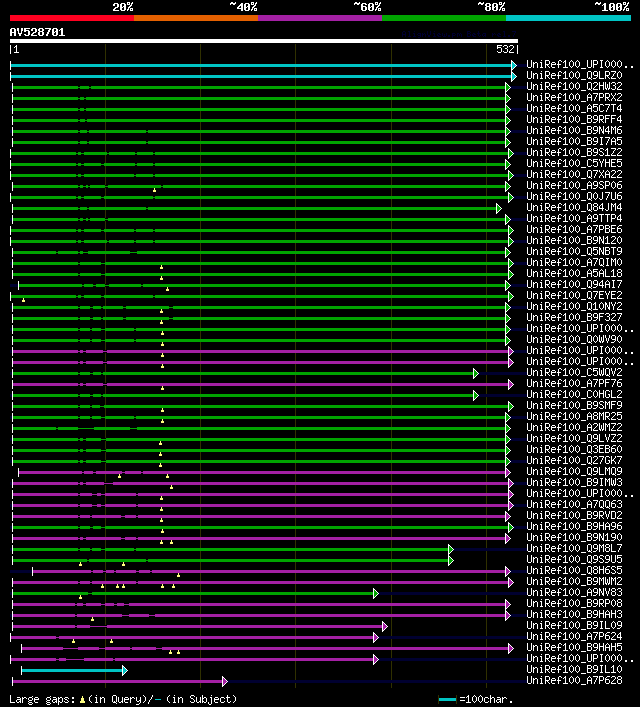This screenshot has height=707, width=640.
Task: Click the cyan =100char. scale legend
Action: click(476, 699)
